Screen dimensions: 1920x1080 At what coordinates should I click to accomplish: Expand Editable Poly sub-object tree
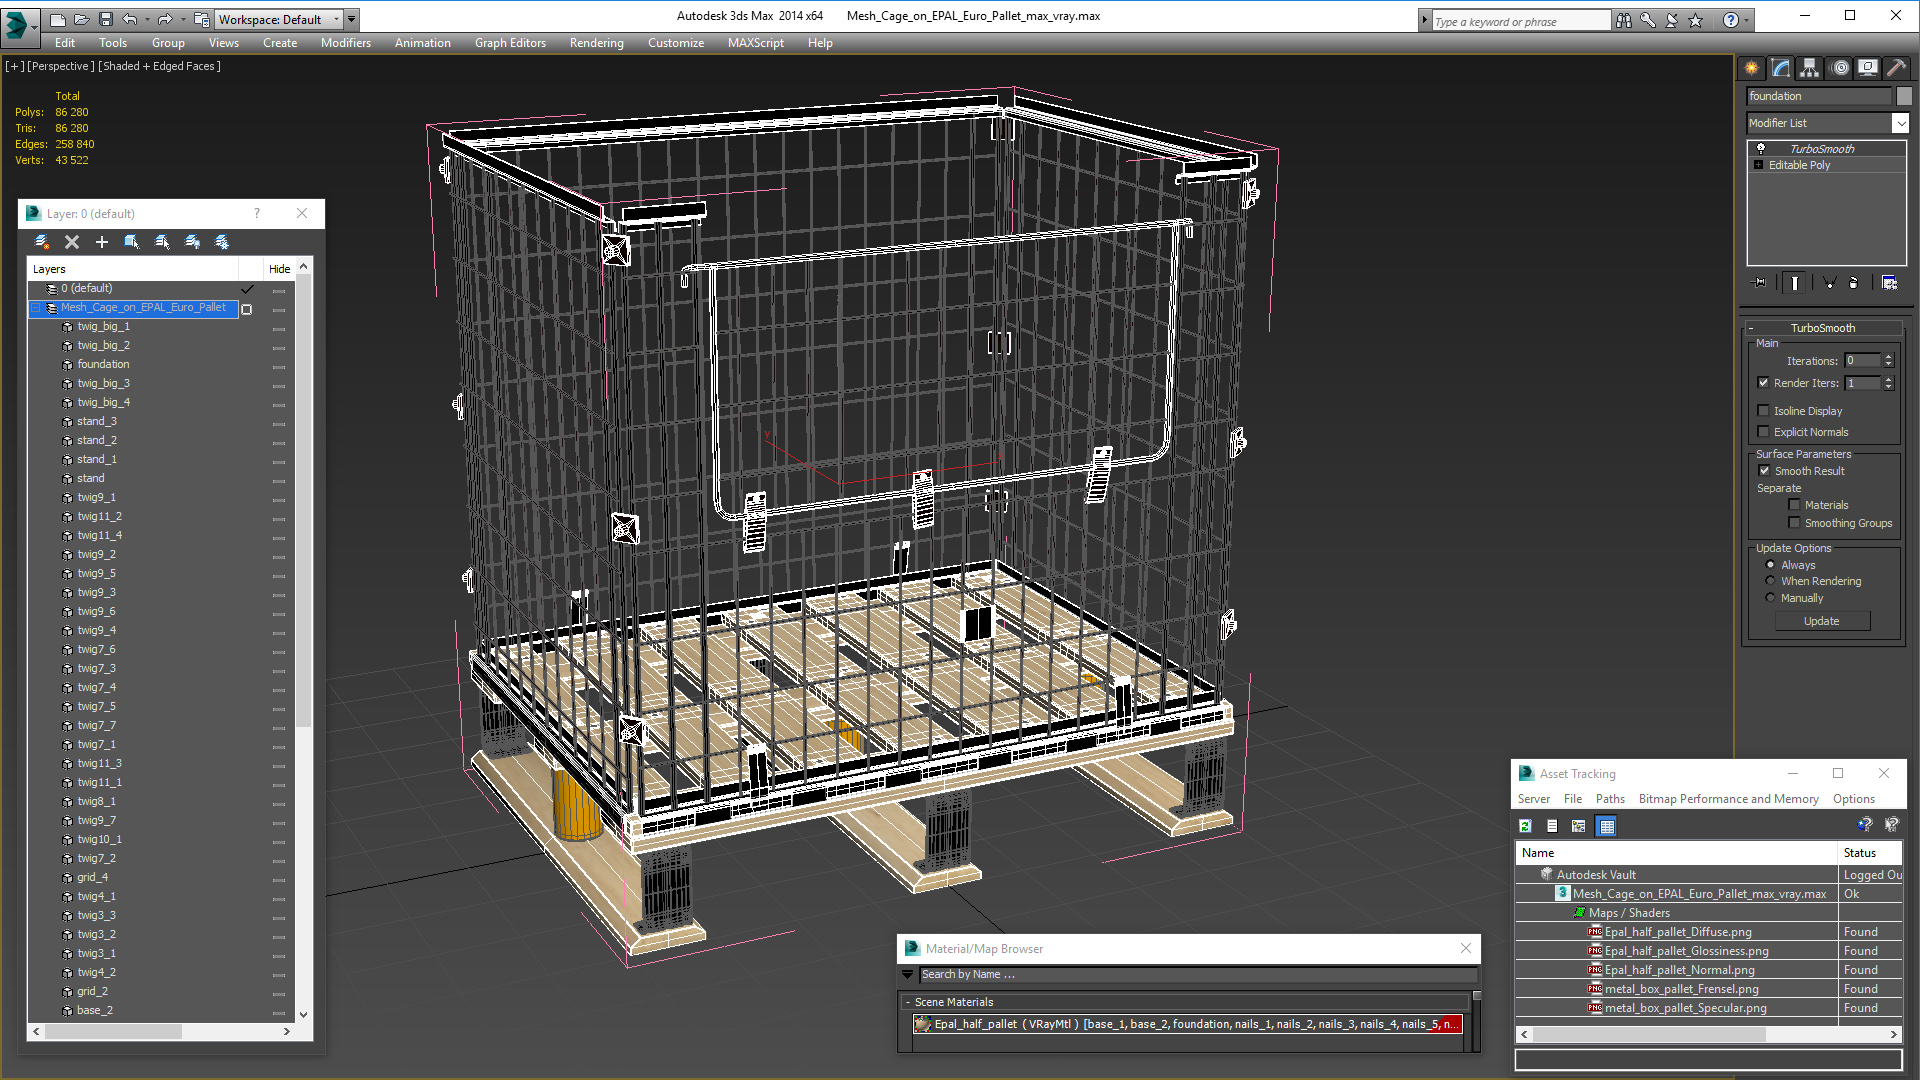(x=1758, y=165)
